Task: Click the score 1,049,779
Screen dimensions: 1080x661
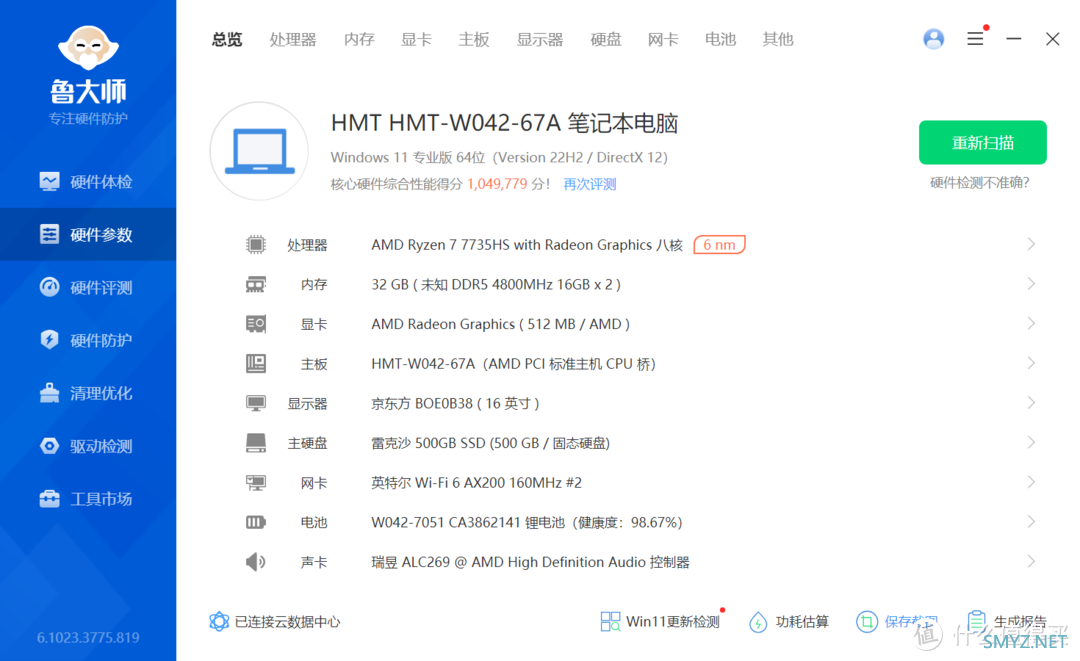Action: pyautogui.click(x=497, y=184)
